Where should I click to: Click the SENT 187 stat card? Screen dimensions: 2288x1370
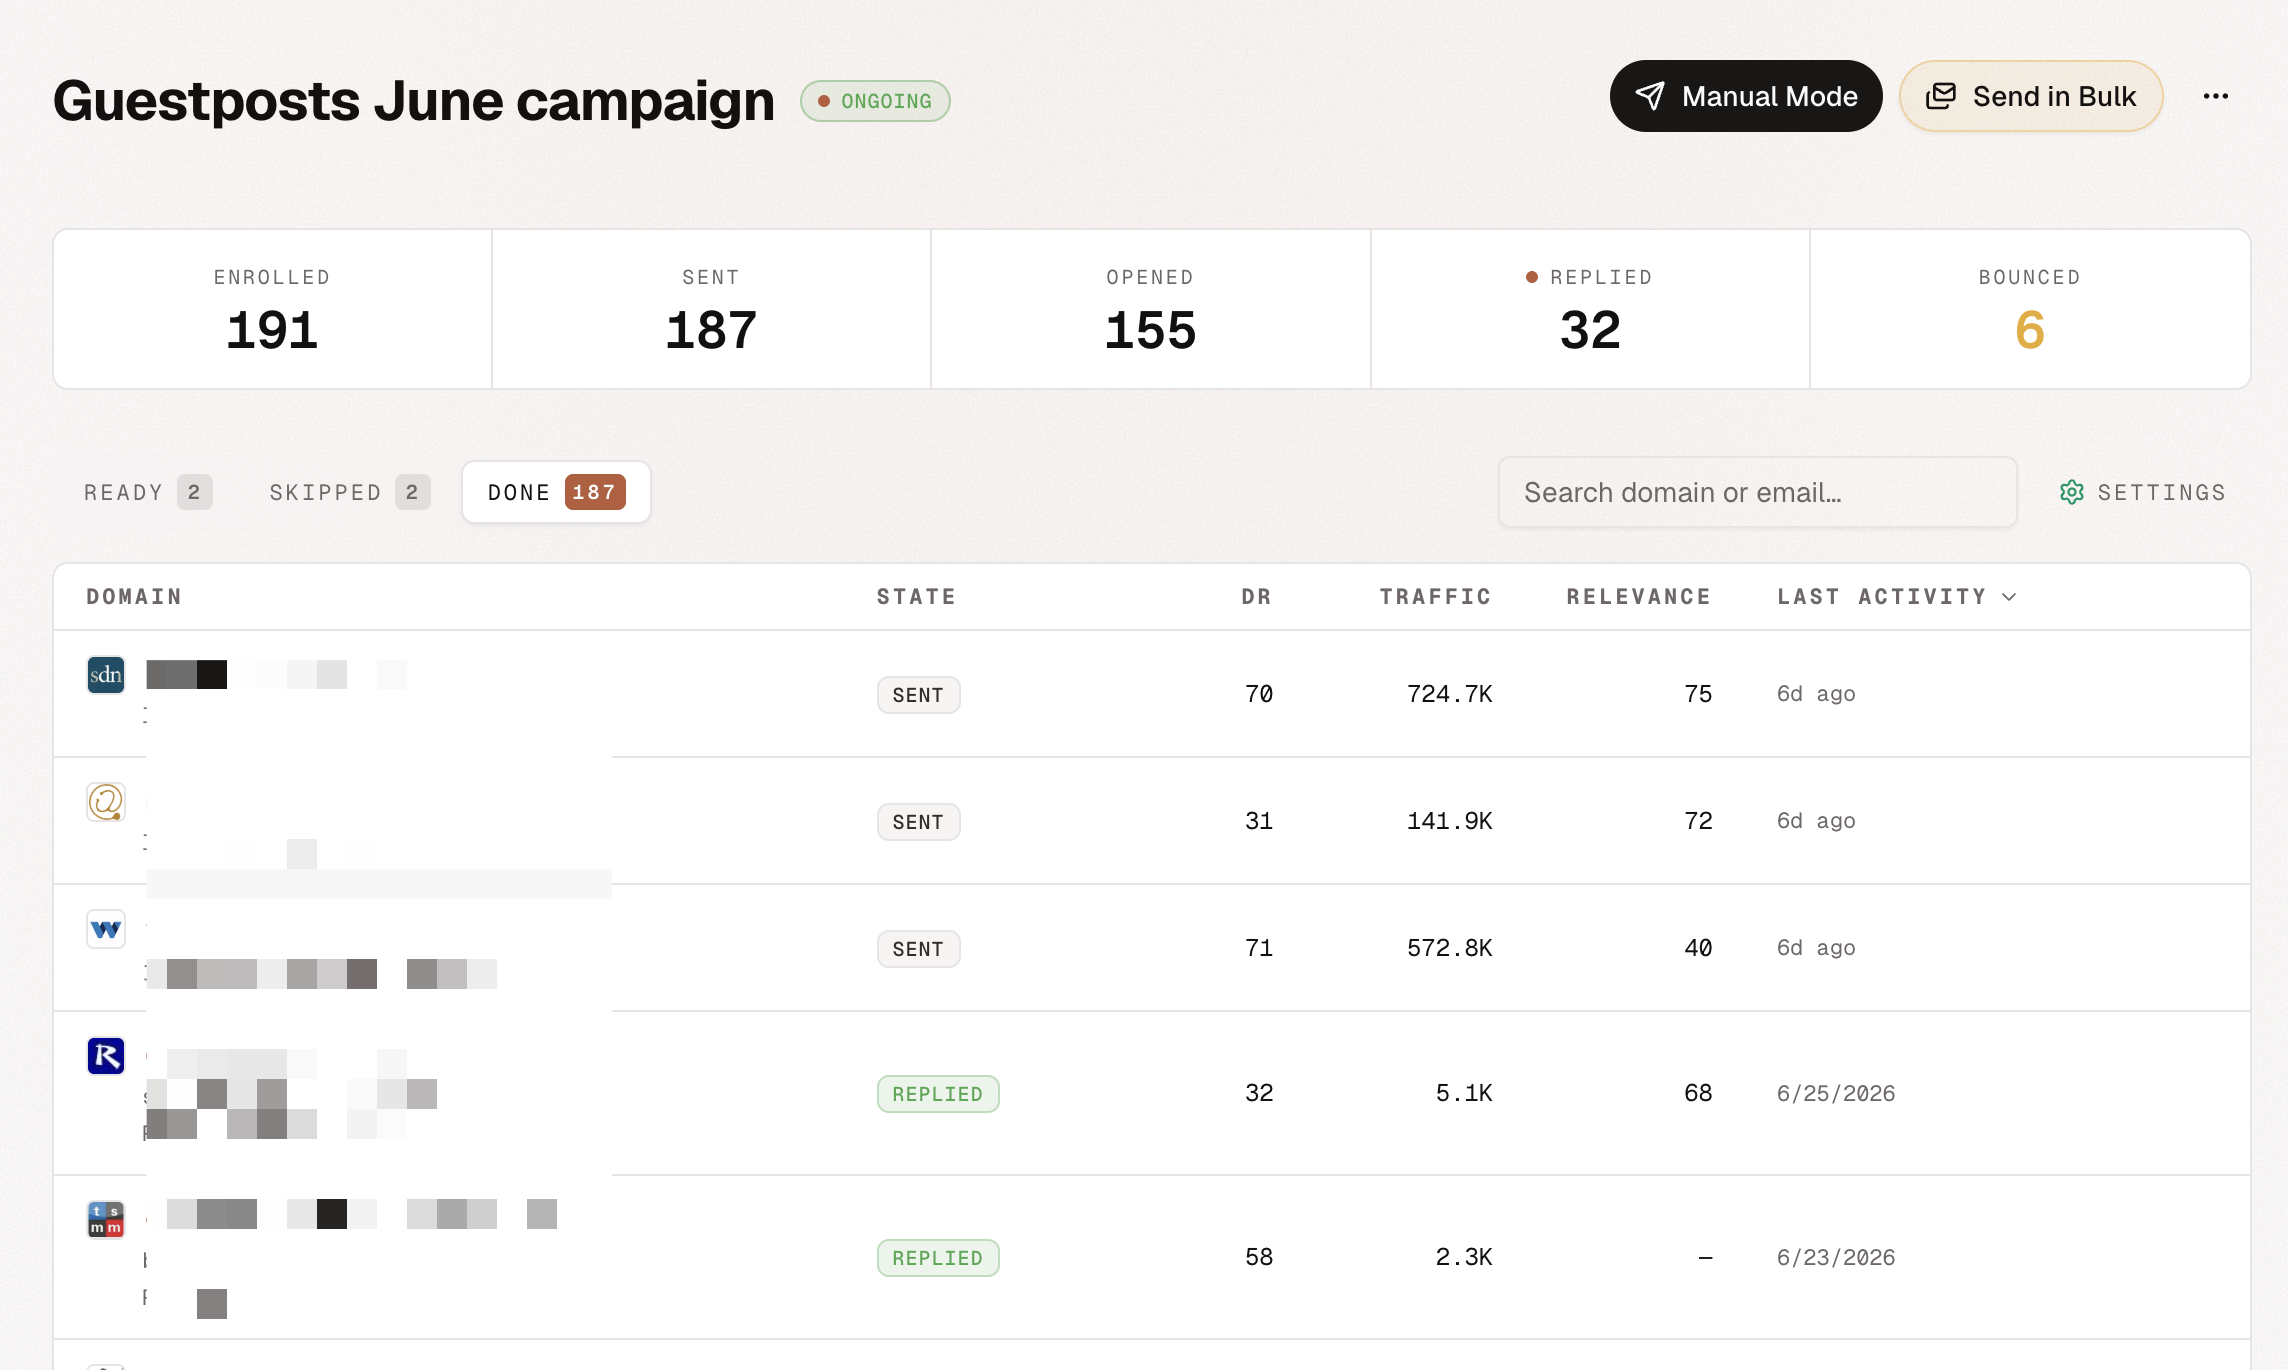coord(711,310)
